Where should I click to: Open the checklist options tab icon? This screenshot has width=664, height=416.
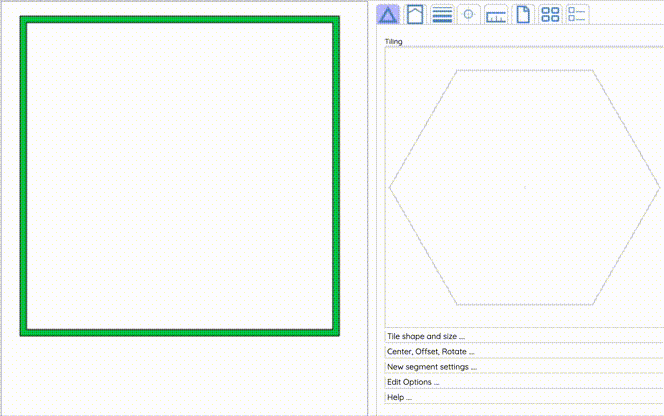point(577,14)
